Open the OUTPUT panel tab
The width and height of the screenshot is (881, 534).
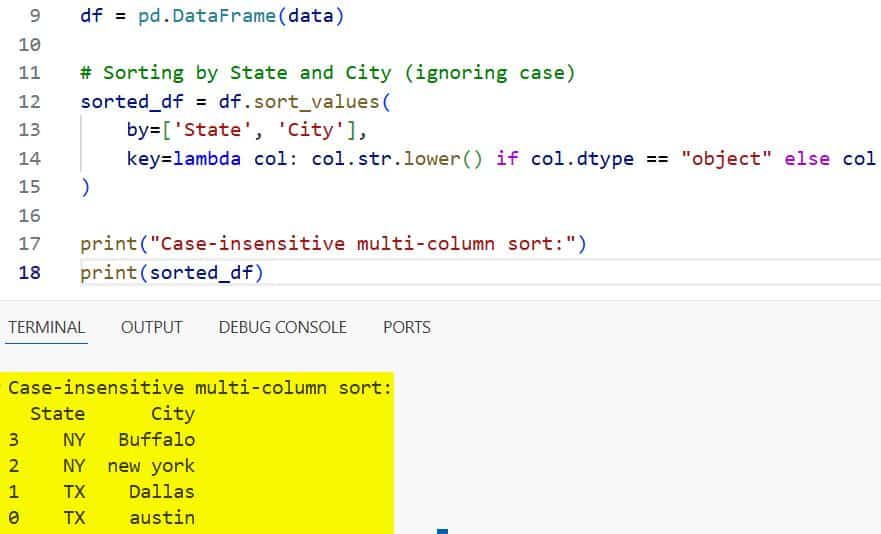[152, 327]
